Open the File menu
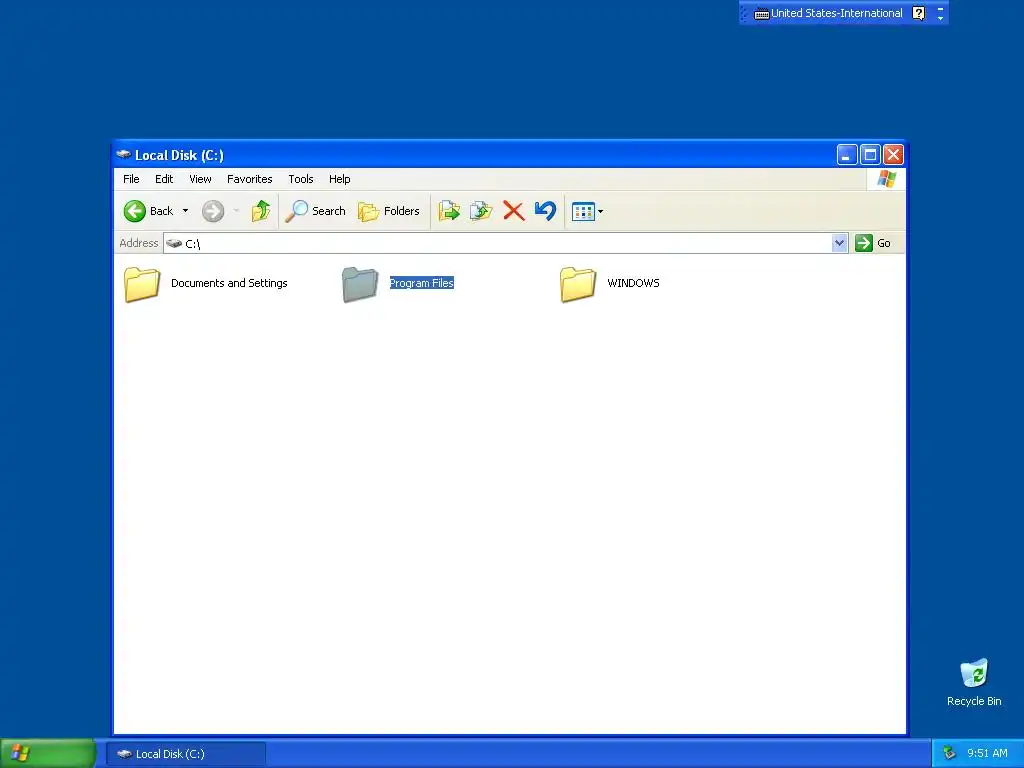The height and width of the screenshot is (768, 1024). pos(131,179)
